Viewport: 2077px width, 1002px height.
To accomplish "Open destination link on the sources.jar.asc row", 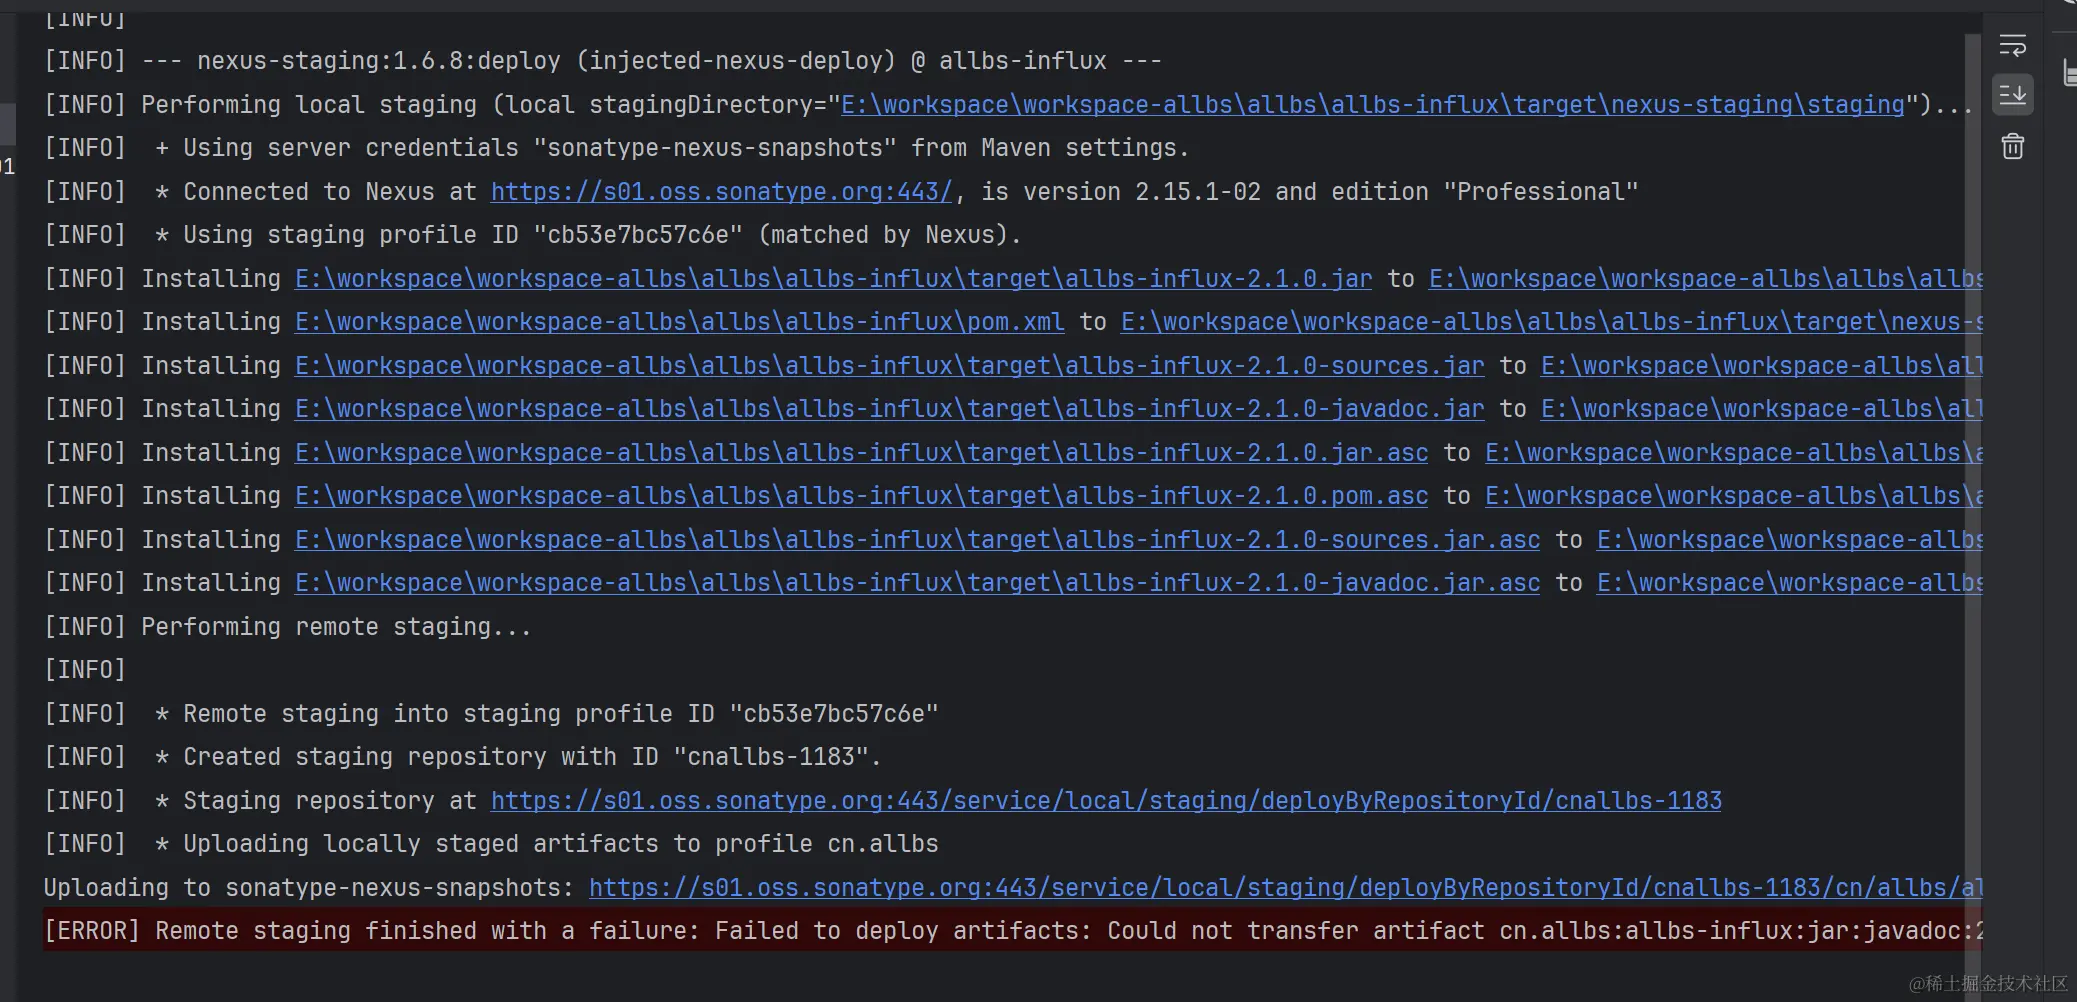I will pyautogui.click(x=1790, y=540).
